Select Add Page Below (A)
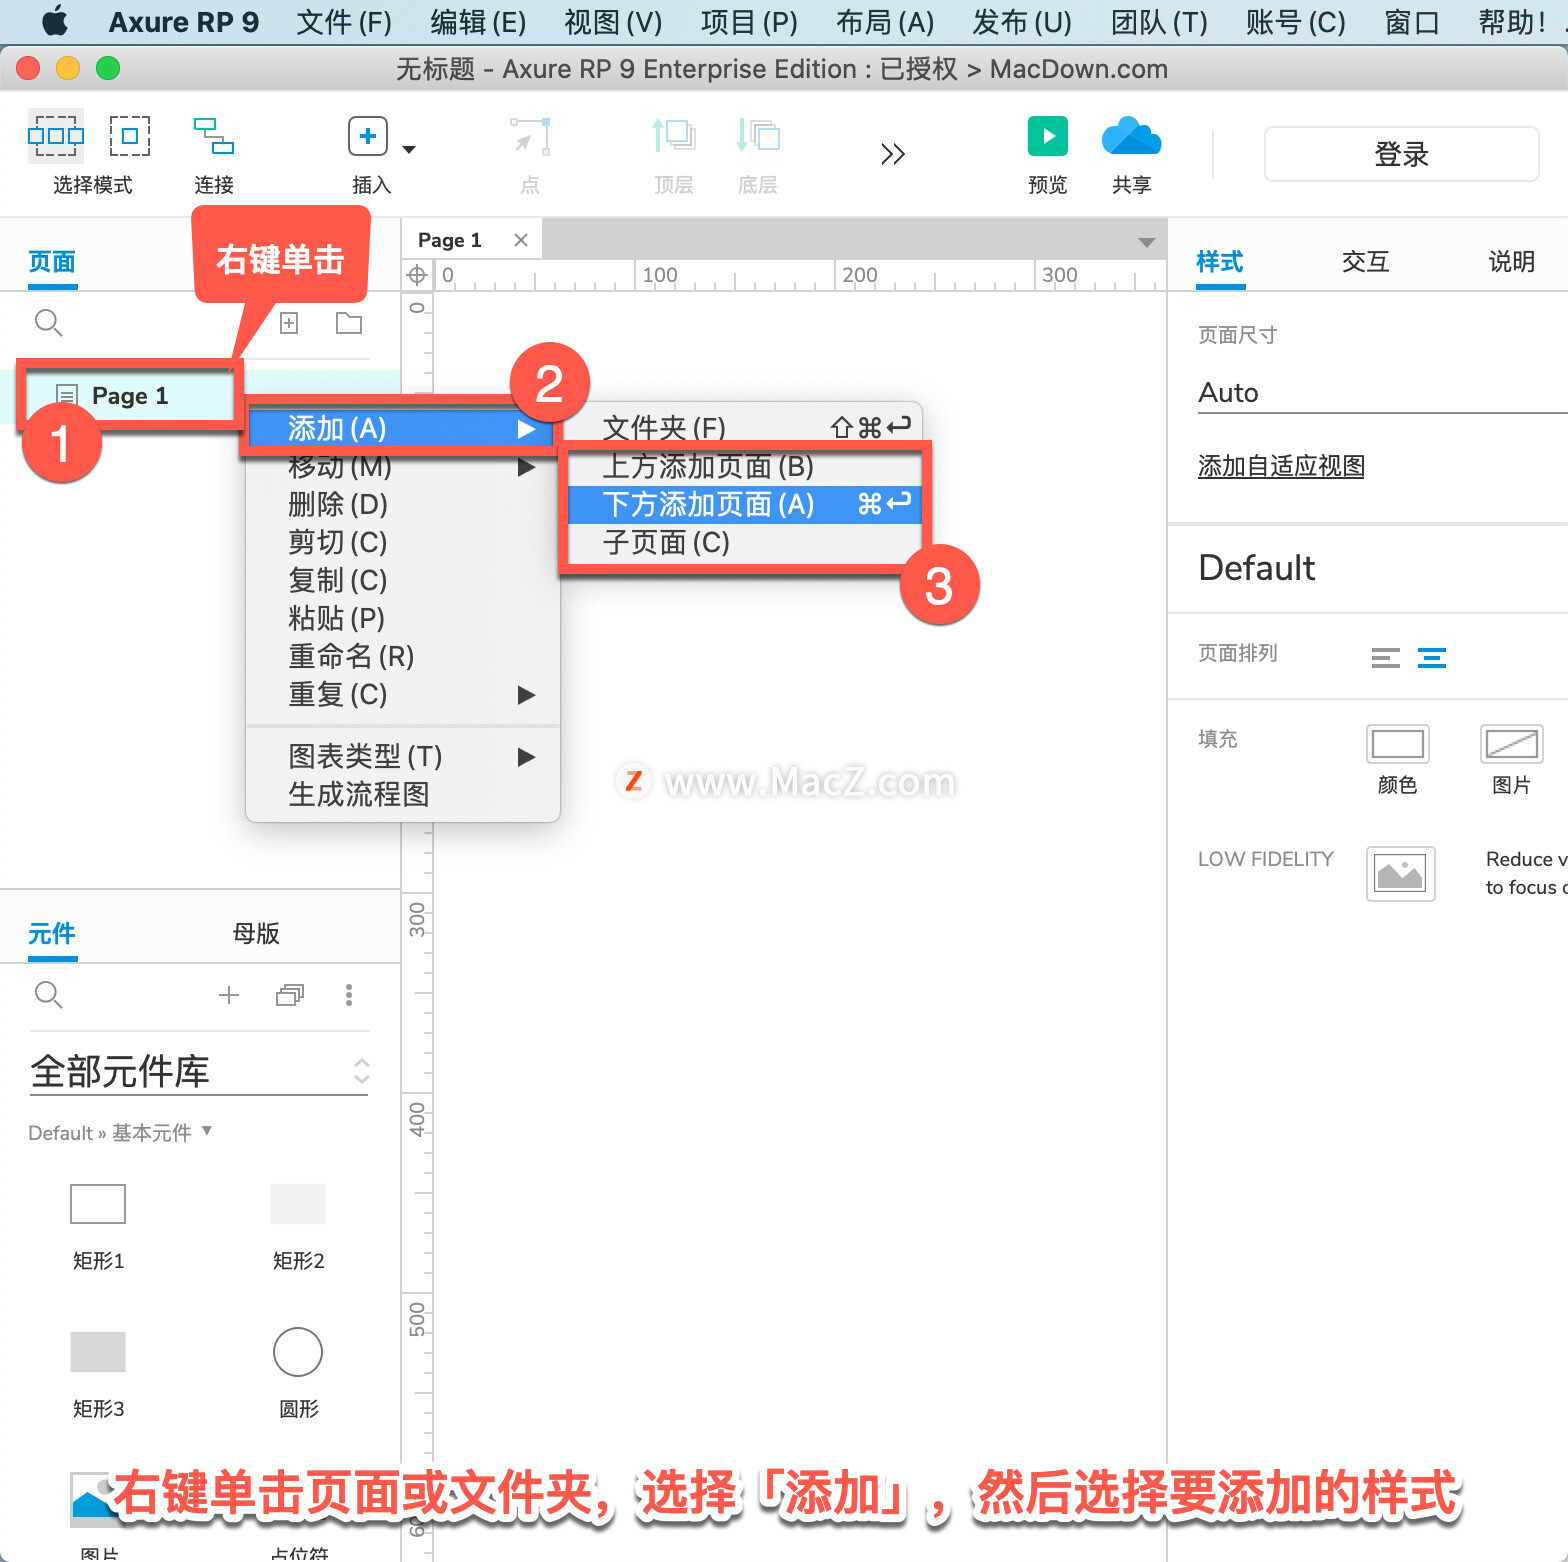Screen dimensions: 1568x1562 (x=744, y=505)
